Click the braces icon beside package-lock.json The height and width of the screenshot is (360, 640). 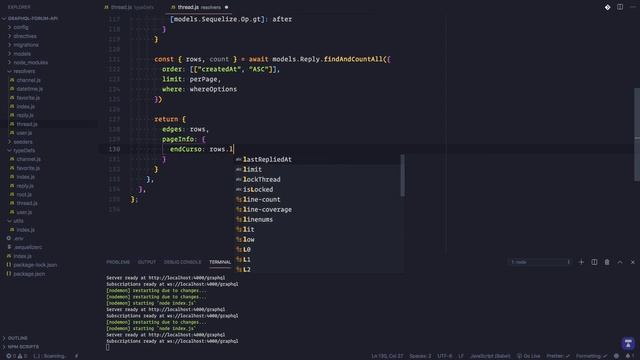point(9,264)
